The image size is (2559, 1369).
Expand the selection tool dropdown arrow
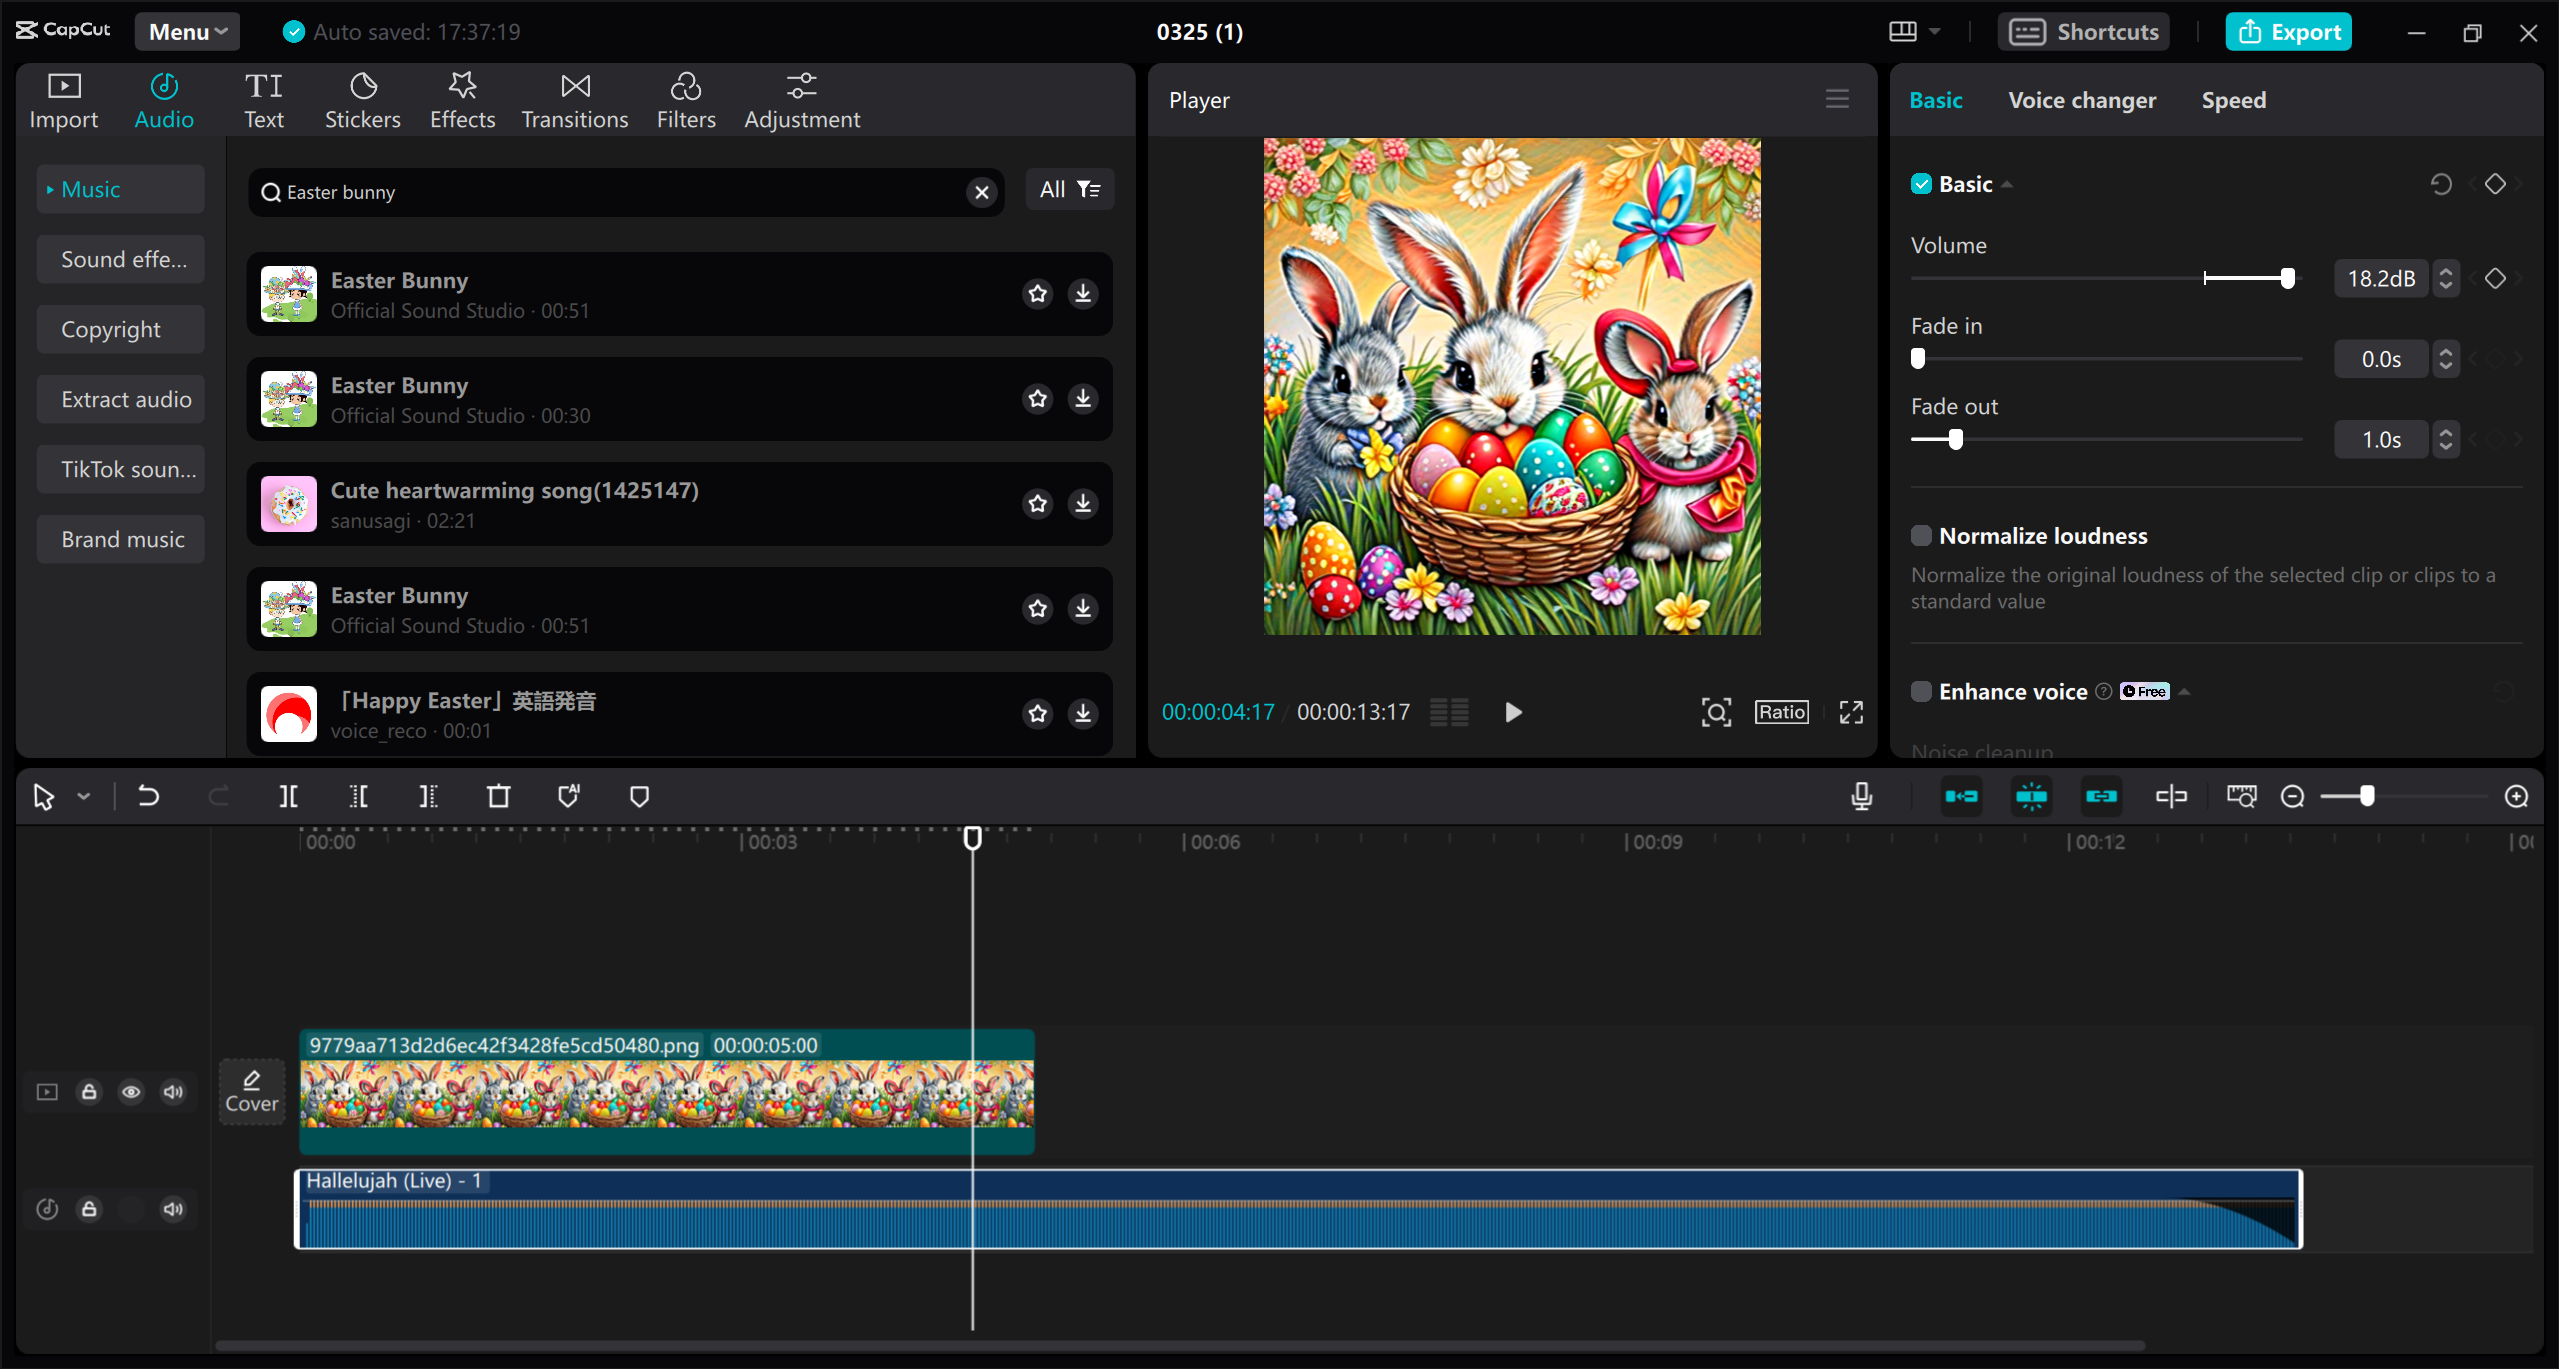coord(84,796)
